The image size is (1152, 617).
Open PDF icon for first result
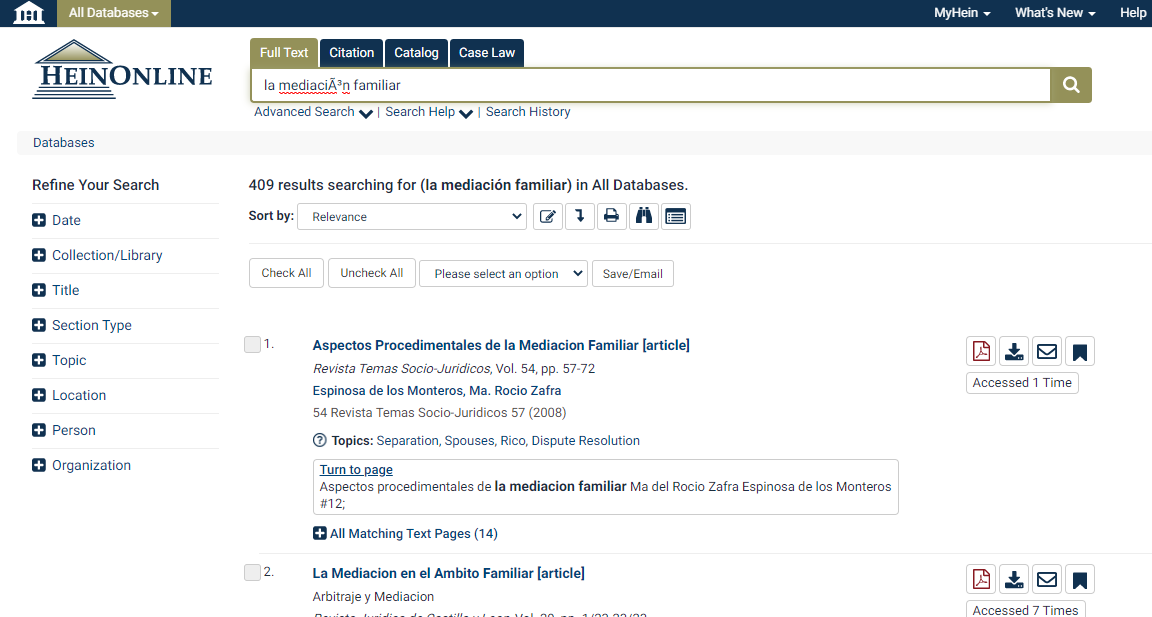pyautogui.click(x=981, y=352)
